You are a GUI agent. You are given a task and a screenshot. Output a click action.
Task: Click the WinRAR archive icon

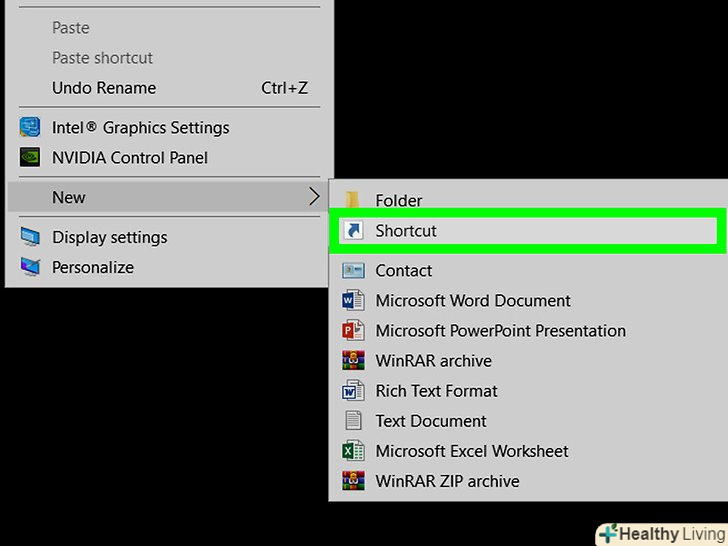[353, 361]
